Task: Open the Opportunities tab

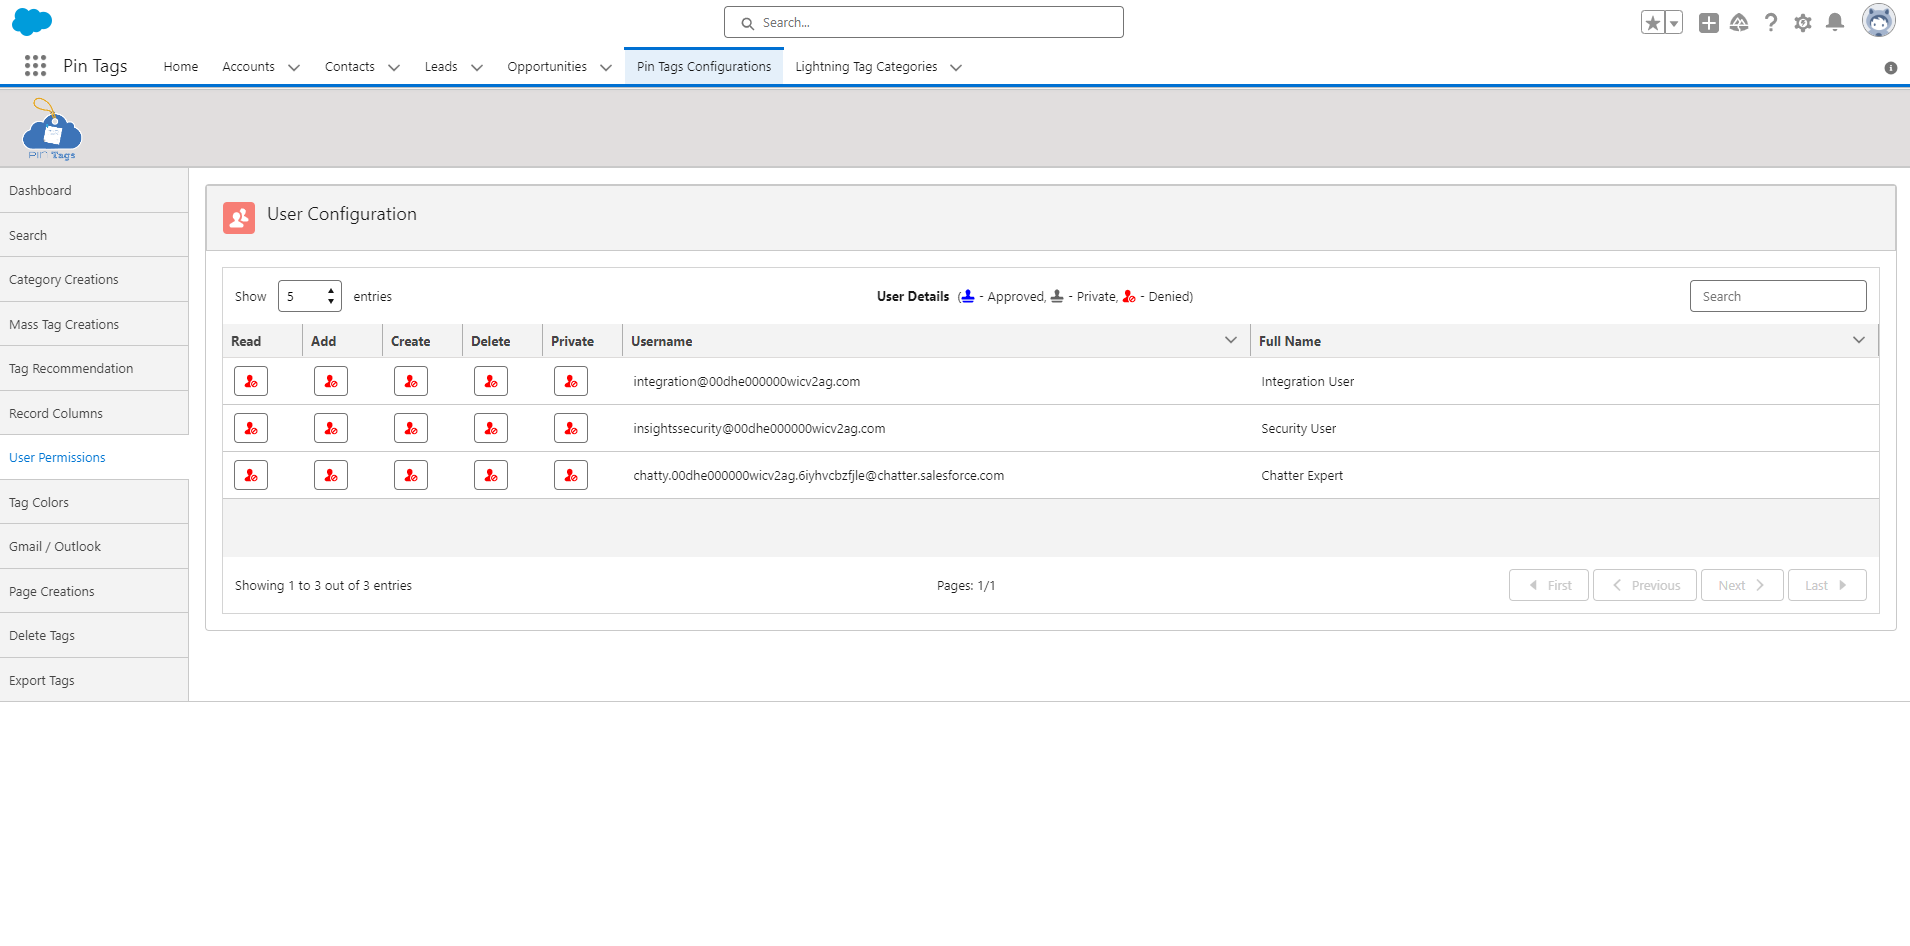Action: 547,67
